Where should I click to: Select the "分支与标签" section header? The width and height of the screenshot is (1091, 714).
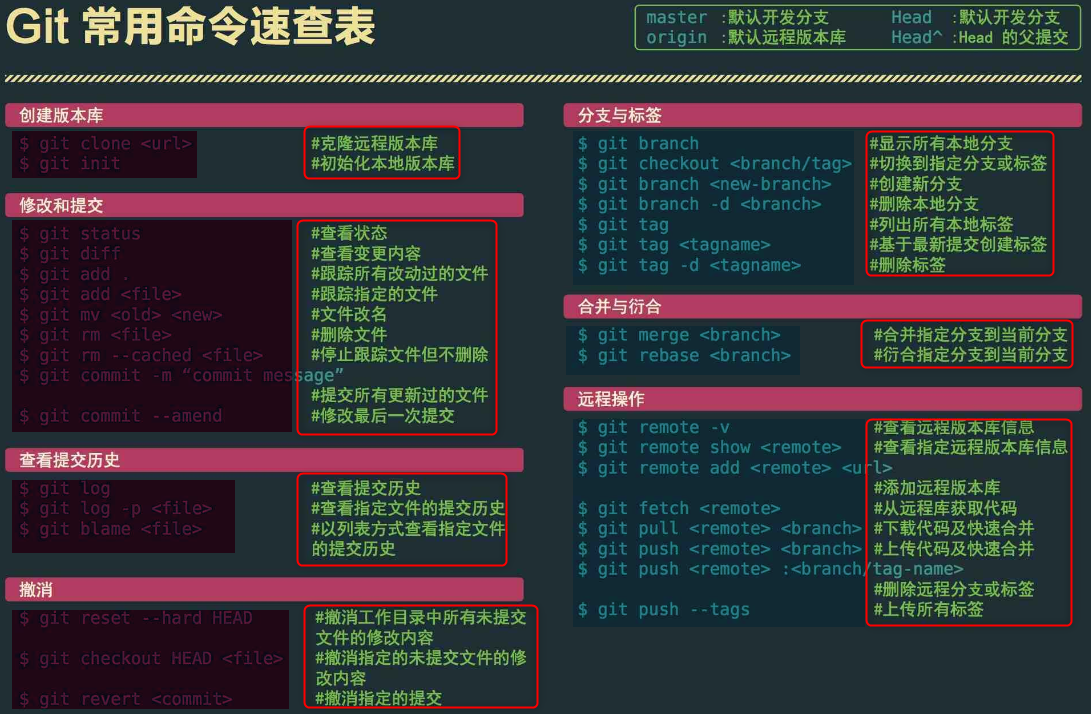pyautogui.click(x=822, y=116)
